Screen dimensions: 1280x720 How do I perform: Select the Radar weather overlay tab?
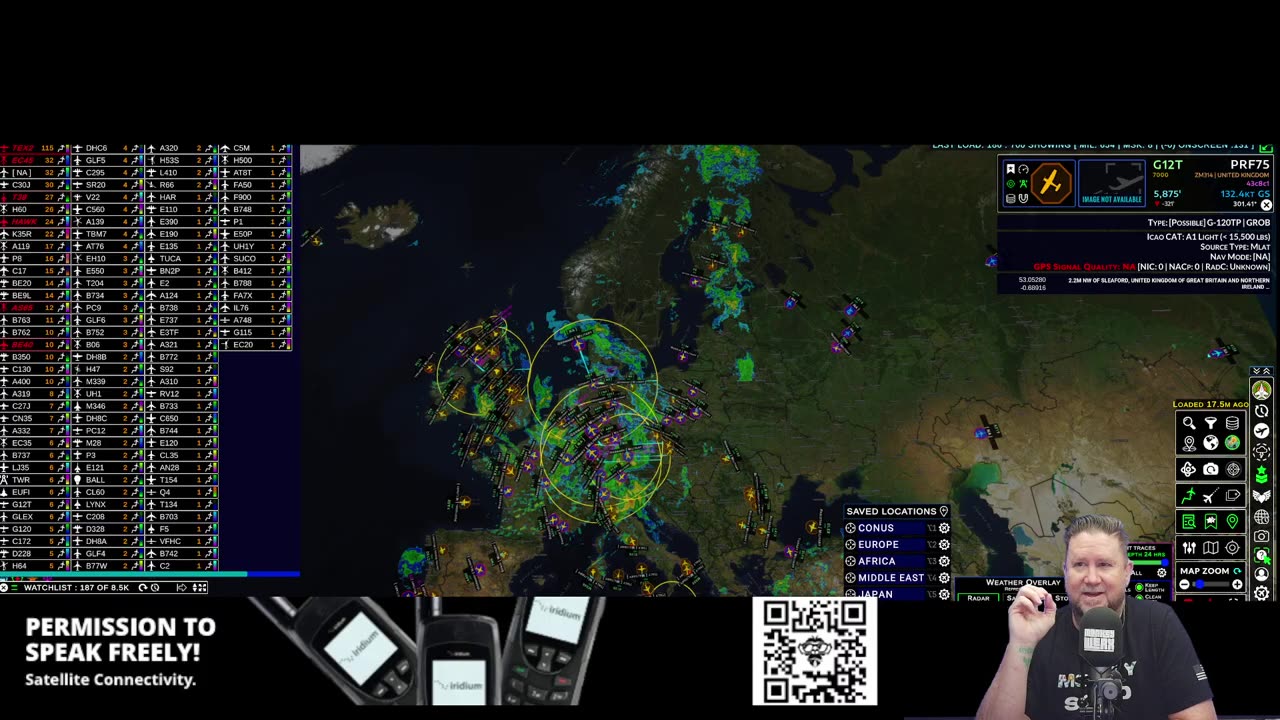978,598
